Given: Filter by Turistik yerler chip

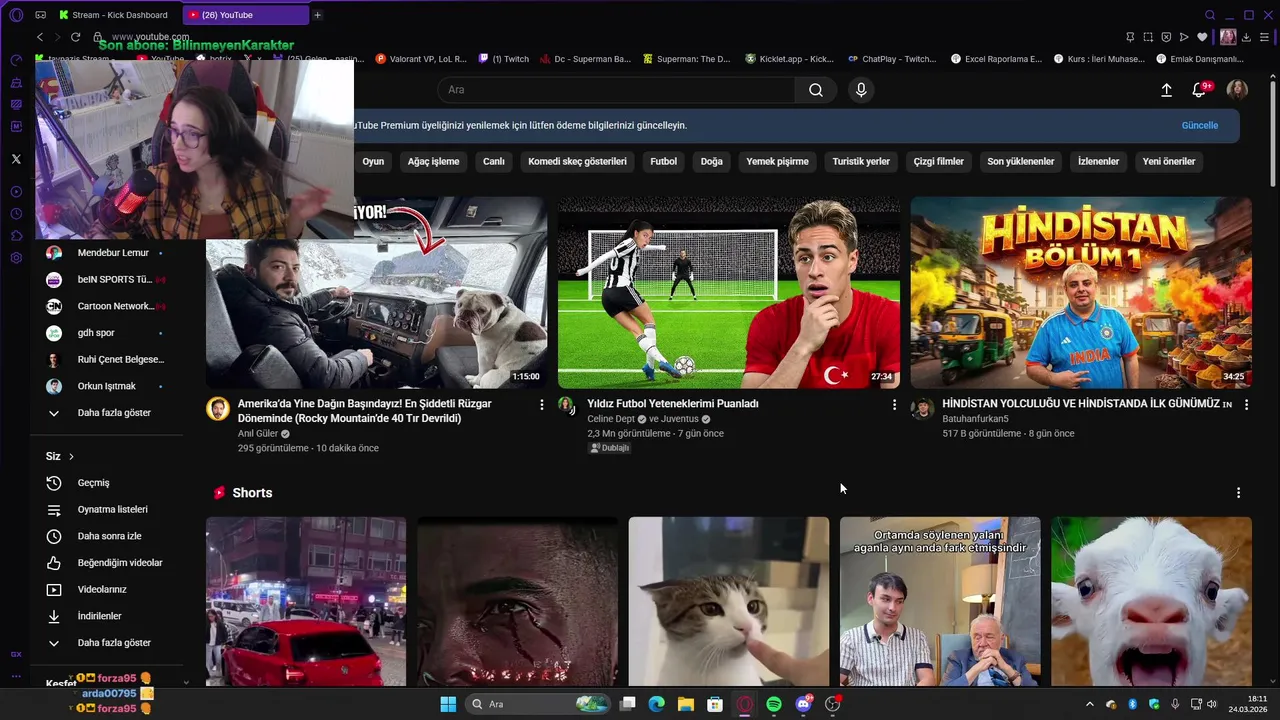Looking at the screenshot, I should [861, 161].
